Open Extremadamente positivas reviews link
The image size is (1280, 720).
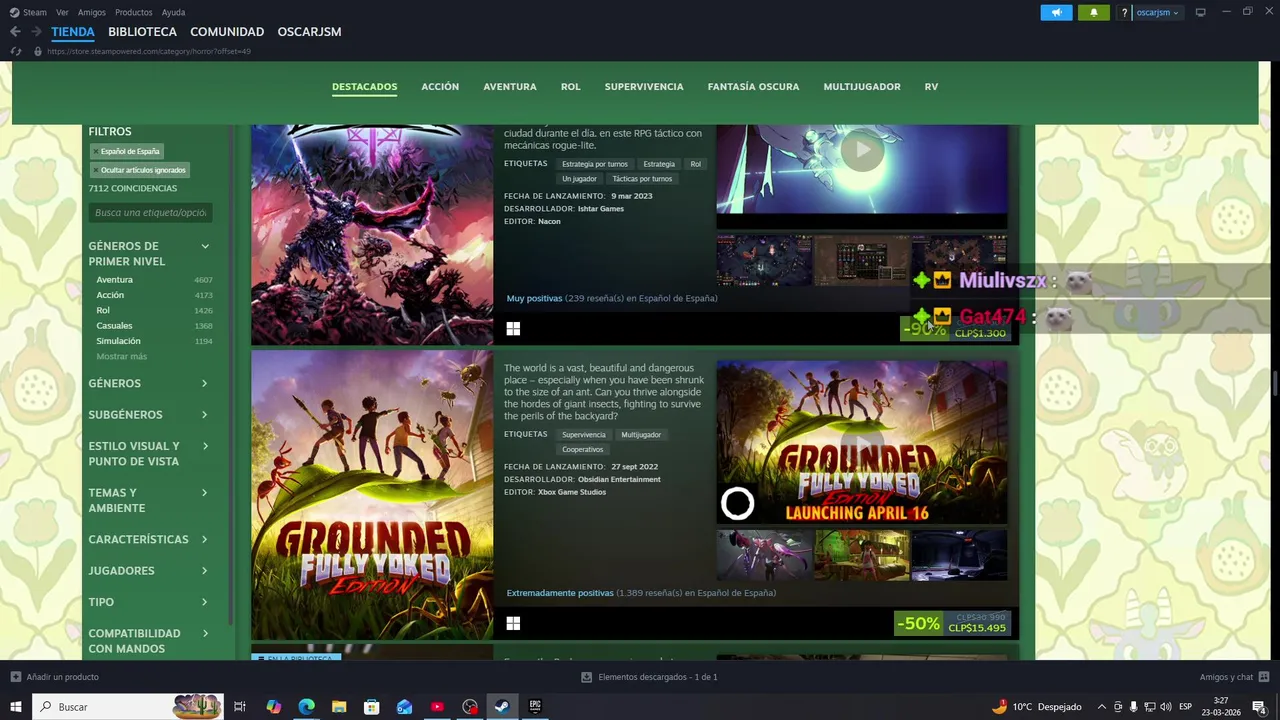(560, 593)
